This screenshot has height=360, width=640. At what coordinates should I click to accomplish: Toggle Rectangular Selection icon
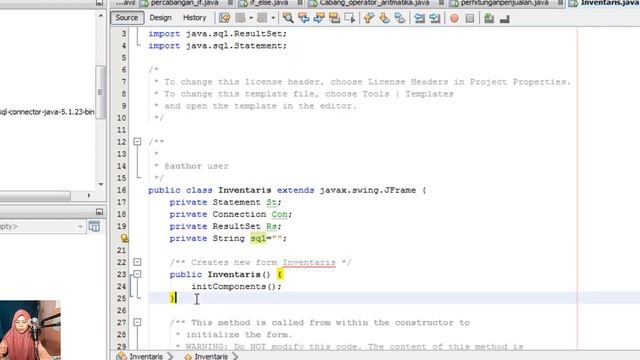(350, 18)
